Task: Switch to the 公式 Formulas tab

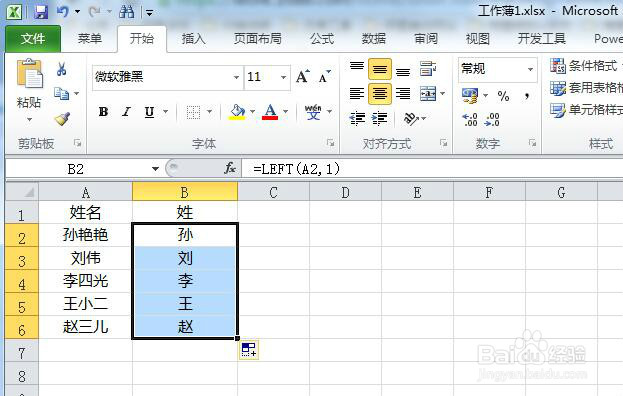Action: click(322, 39)
